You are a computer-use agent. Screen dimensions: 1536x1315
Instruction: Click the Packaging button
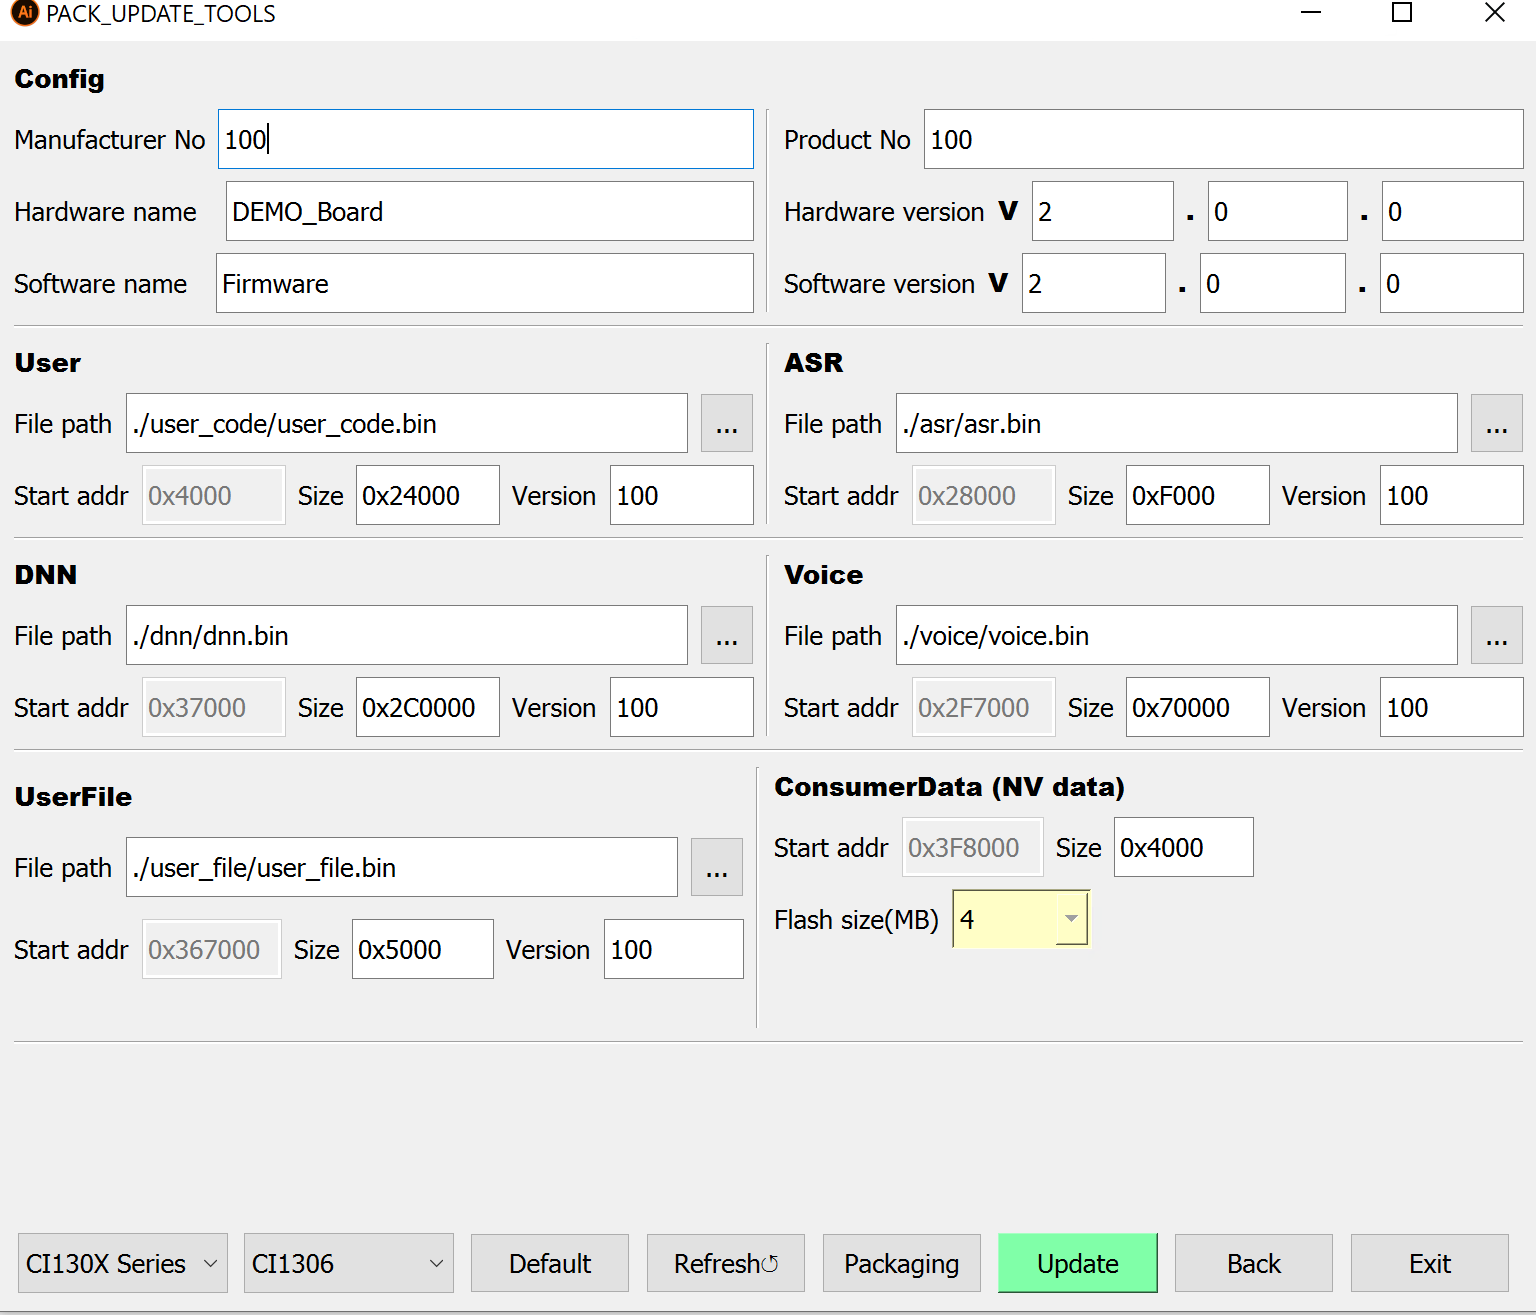pos(901,1263)
